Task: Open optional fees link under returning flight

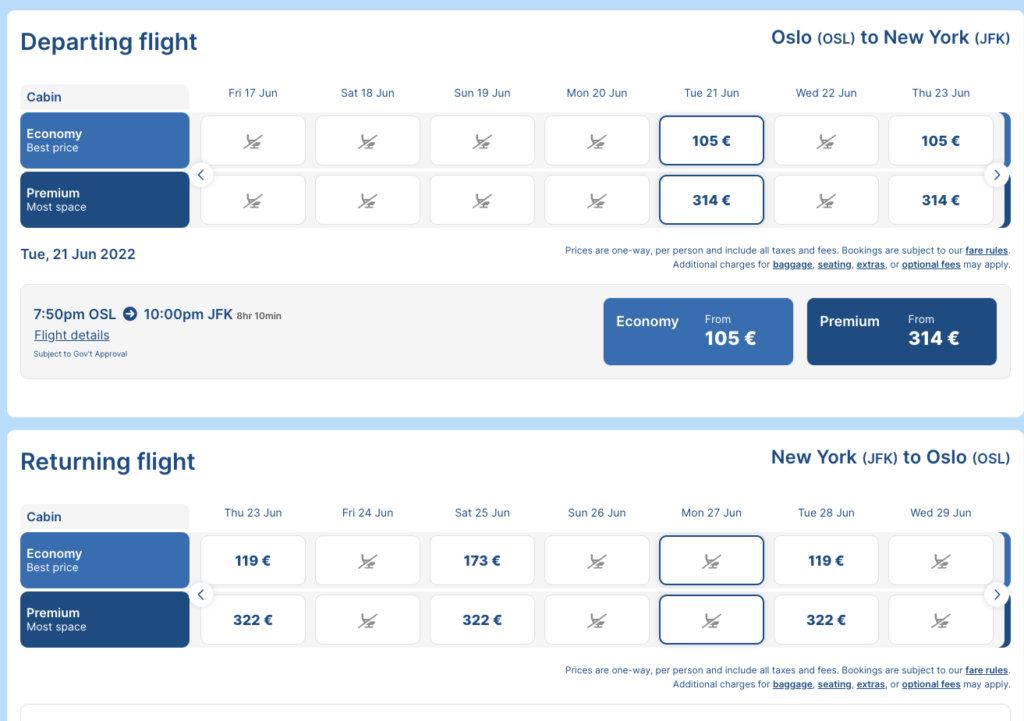Action: [931, 684]
